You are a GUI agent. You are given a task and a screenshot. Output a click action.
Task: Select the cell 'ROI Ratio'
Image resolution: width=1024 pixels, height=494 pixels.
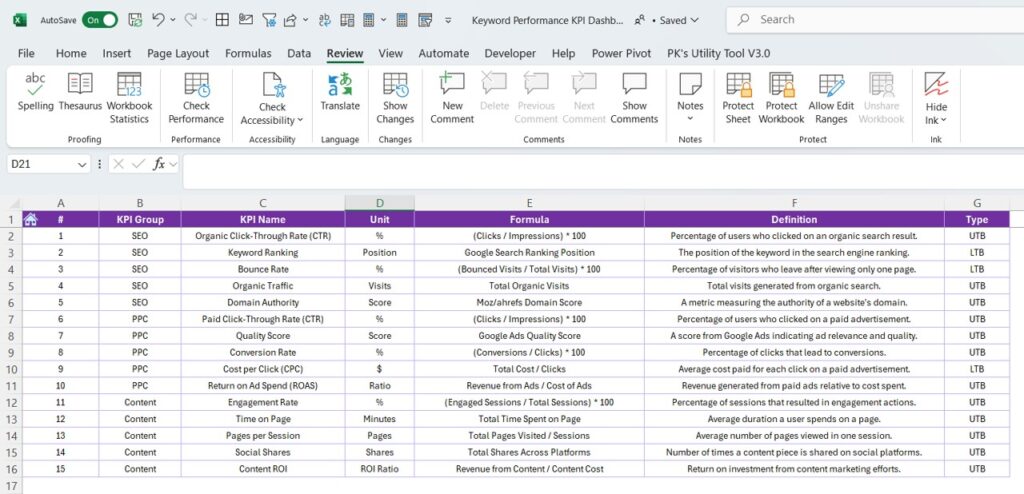pos(379,469)
